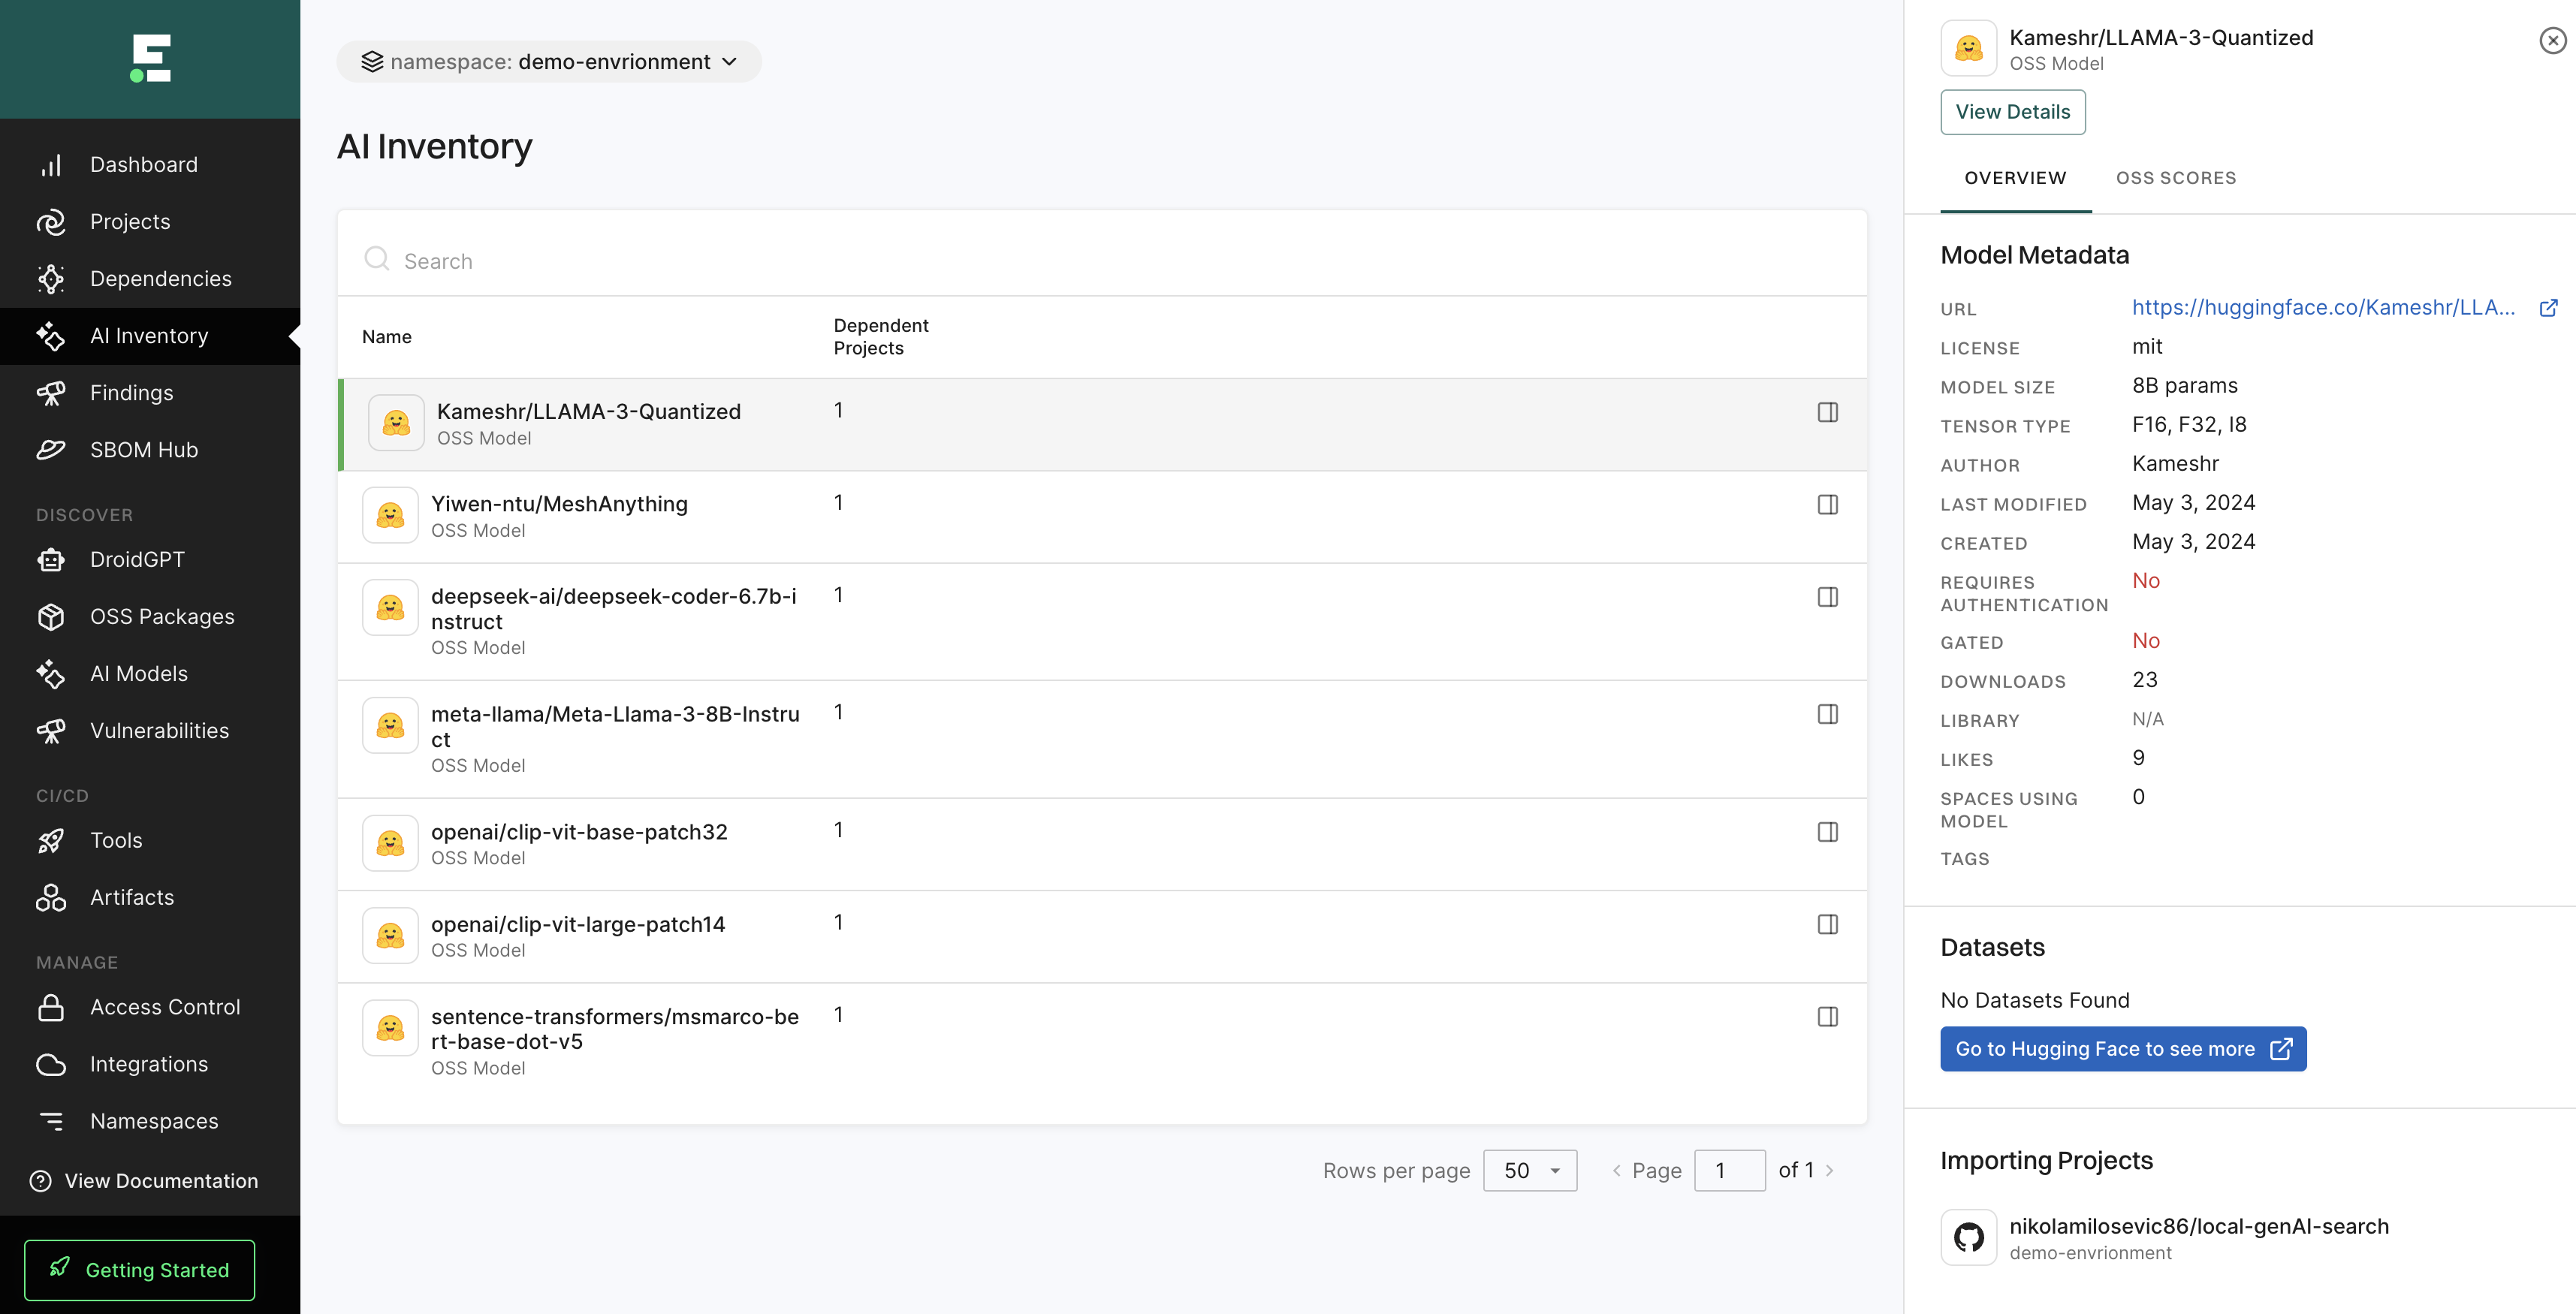Click the OSS Packages box icon
The width and height of the screenshot is (2576, 1314).
point(51,617)
